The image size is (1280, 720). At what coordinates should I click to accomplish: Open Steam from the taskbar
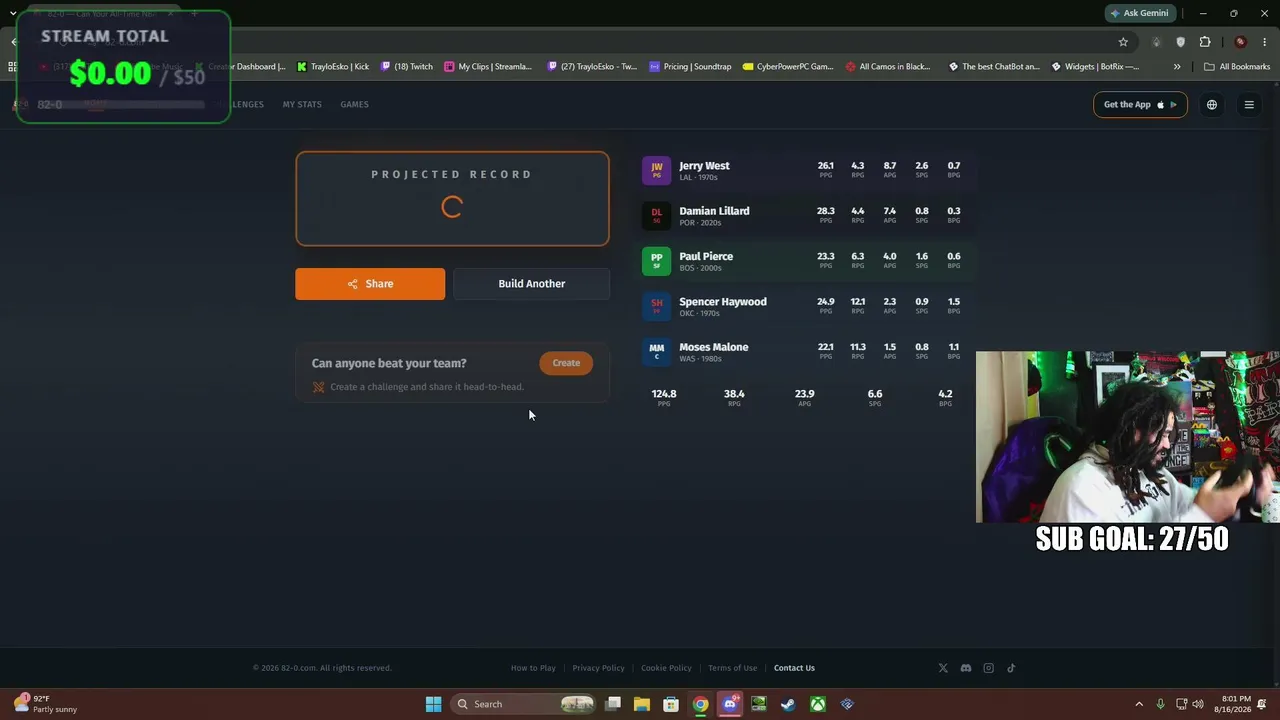pyautogui.click(x=788, y=704)
